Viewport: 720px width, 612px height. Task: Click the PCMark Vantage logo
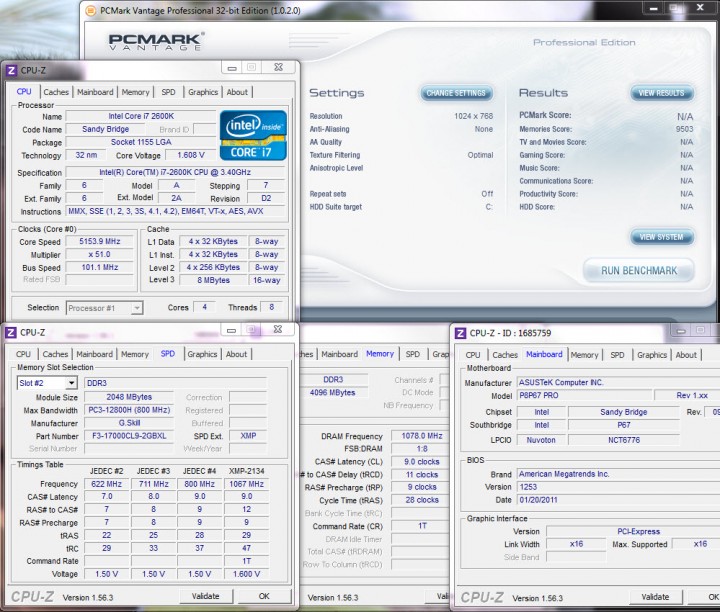pyautogui.click(x=157, y=41)
